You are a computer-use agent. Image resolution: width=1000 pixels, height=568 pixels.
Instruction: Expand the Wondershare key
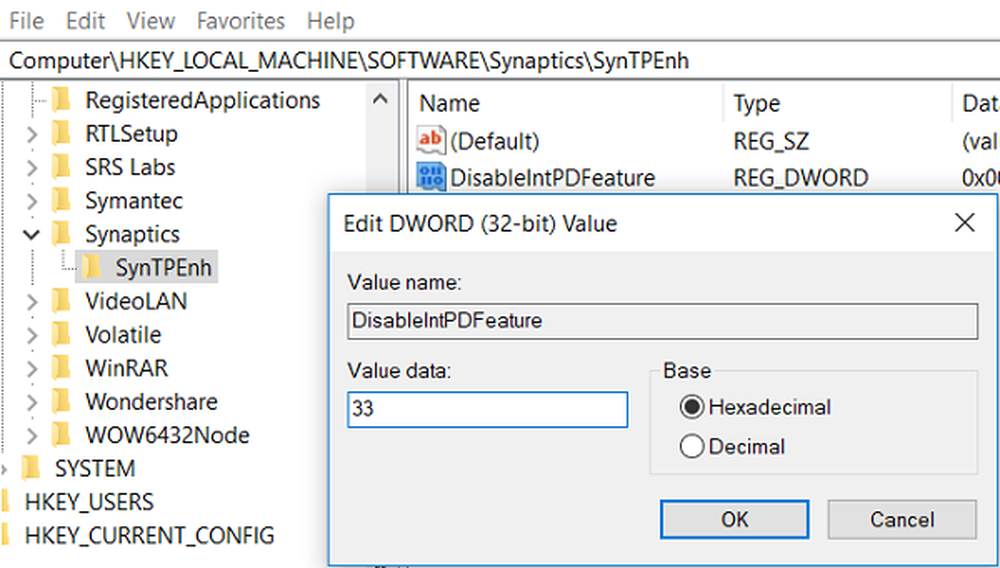[32, 402]
